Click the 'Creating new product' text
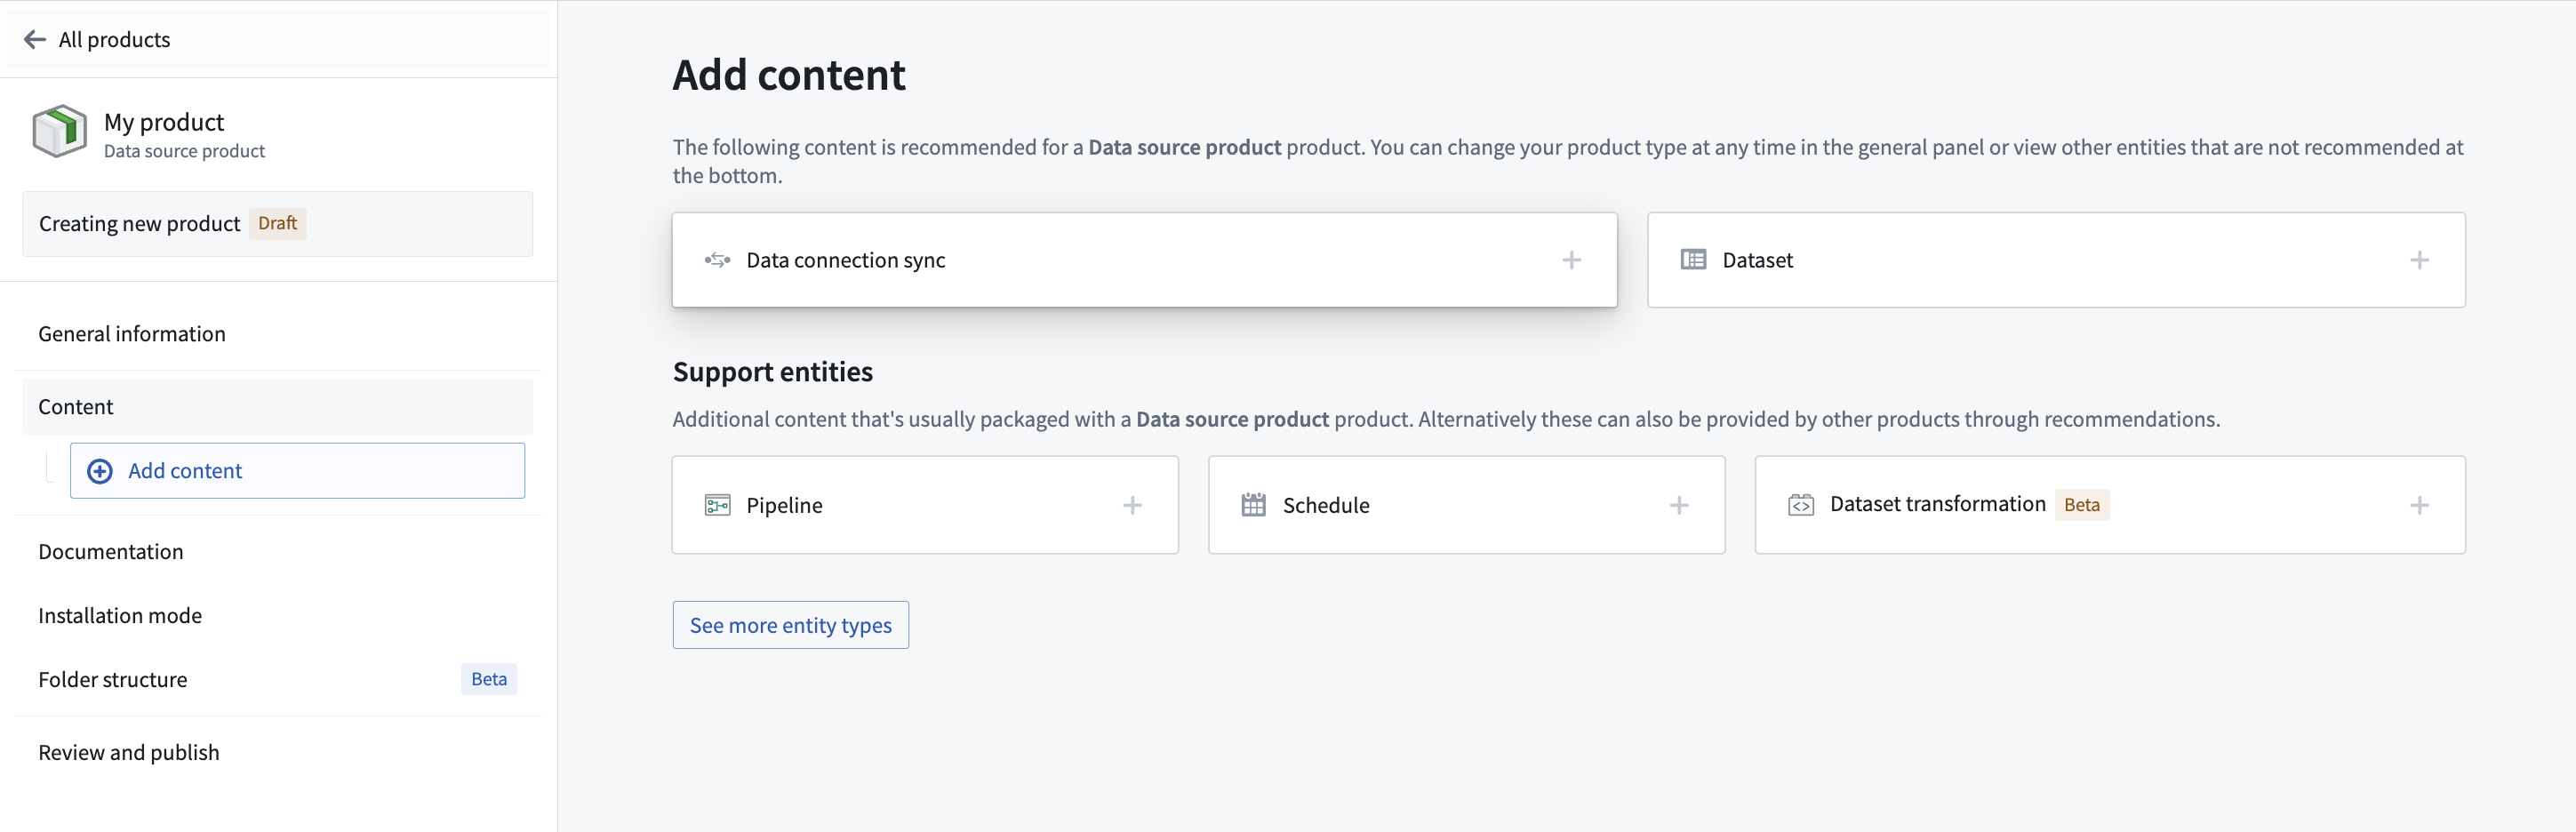Image resolution: width=2576 pixels, height=832 pixels. point(139,224)
